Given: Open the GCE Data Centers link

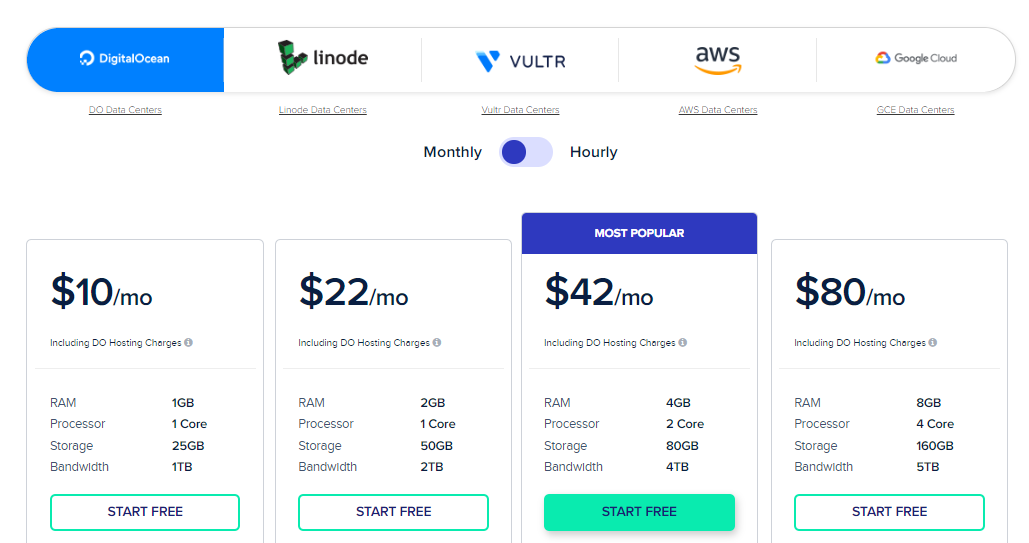Looking at the screenshot, I should pos(915,110).
